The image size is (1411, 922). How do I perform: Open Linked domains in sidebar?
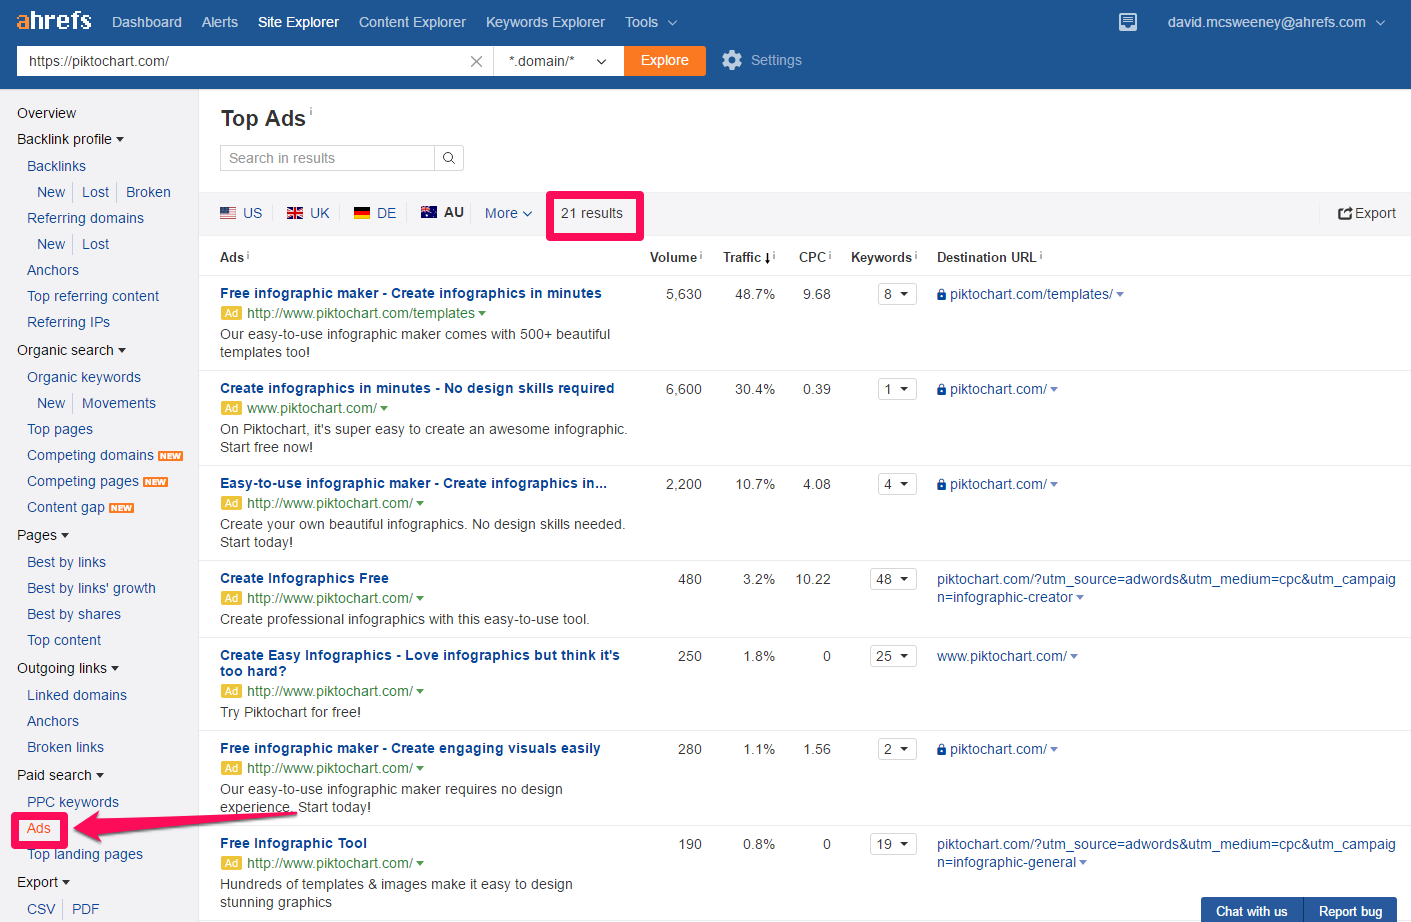pyautogui.click(x=77, y=695)
